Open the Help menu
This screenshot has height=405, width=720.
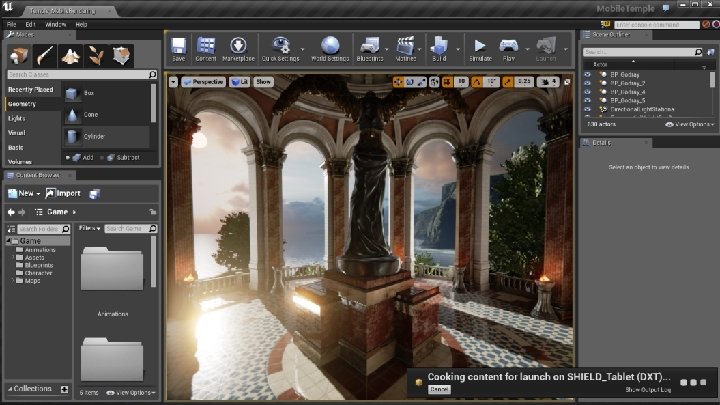tap(81, 24)
